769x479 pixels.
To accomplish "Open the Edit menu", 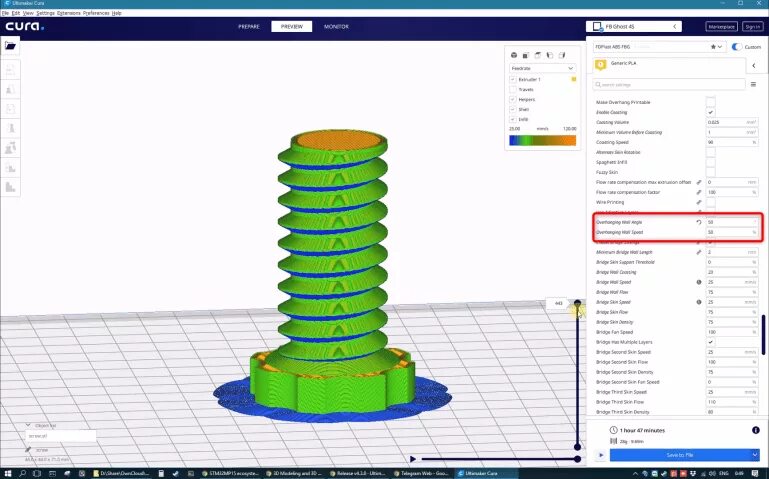I will (16, 13).
